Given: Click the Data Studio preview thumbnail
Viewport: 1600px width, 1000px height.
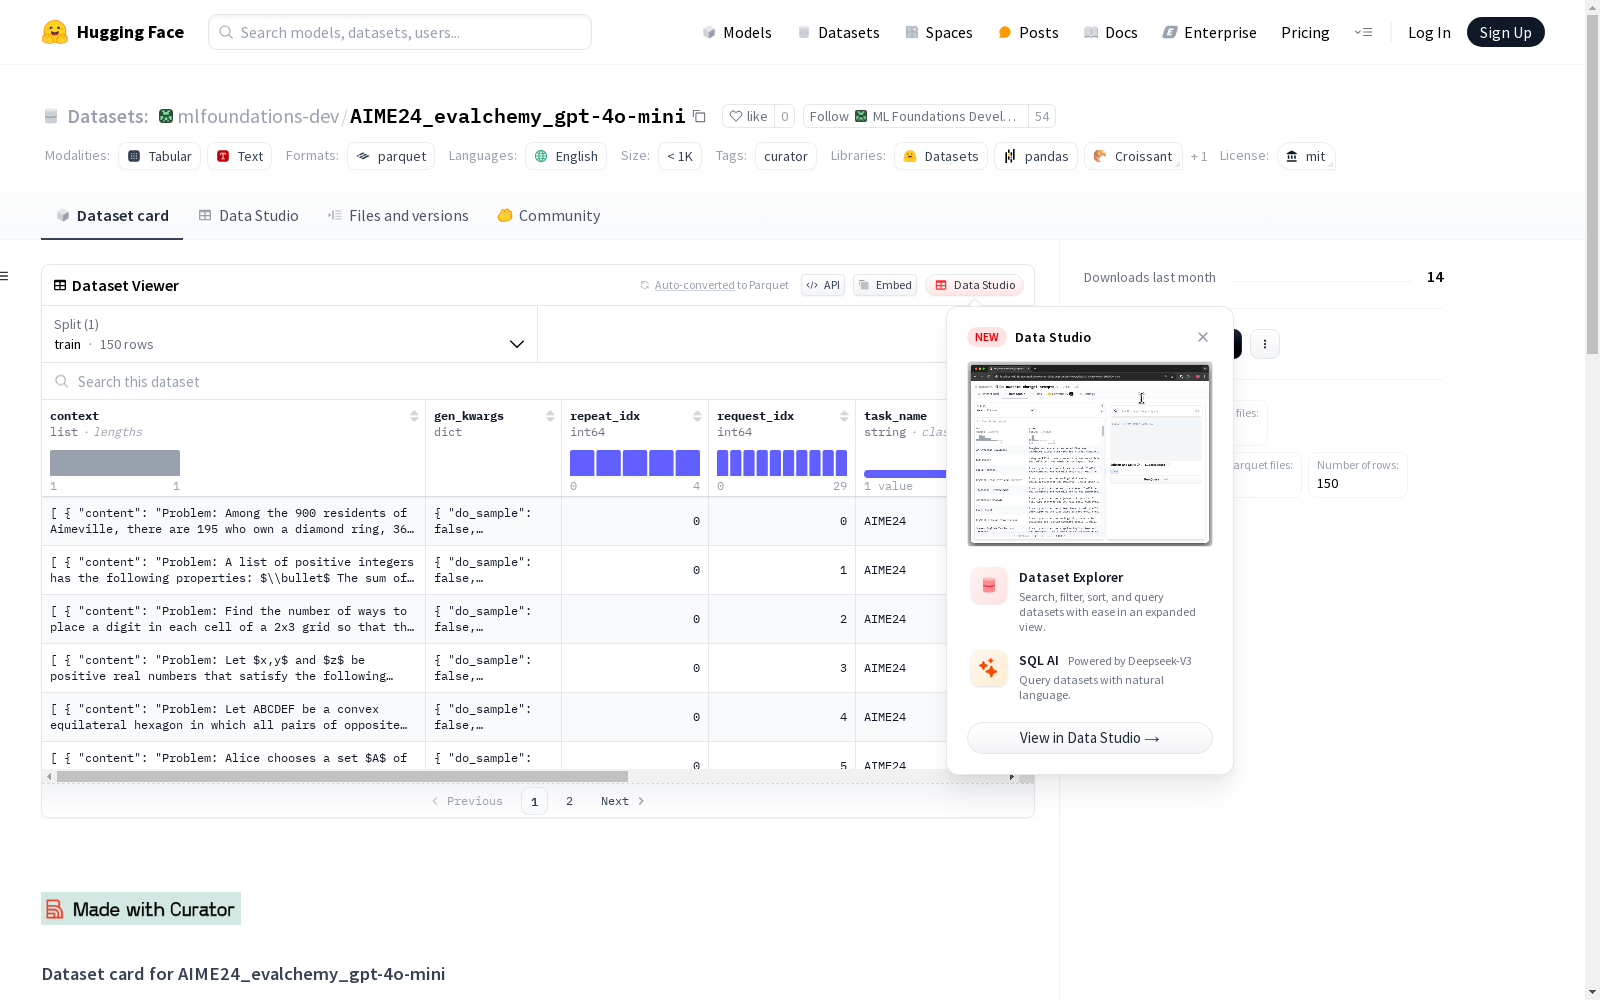Looking at the screenshot, I should [x=1090, y=454].
